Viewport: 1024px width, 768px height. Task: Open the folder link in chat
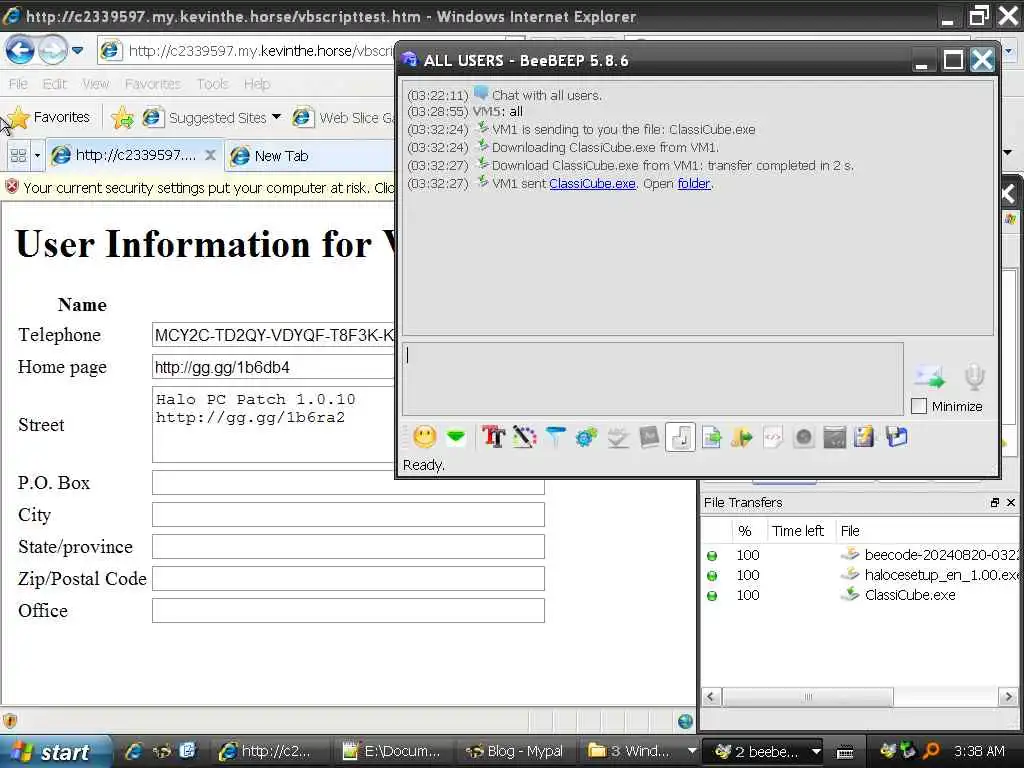click(694, 184)
